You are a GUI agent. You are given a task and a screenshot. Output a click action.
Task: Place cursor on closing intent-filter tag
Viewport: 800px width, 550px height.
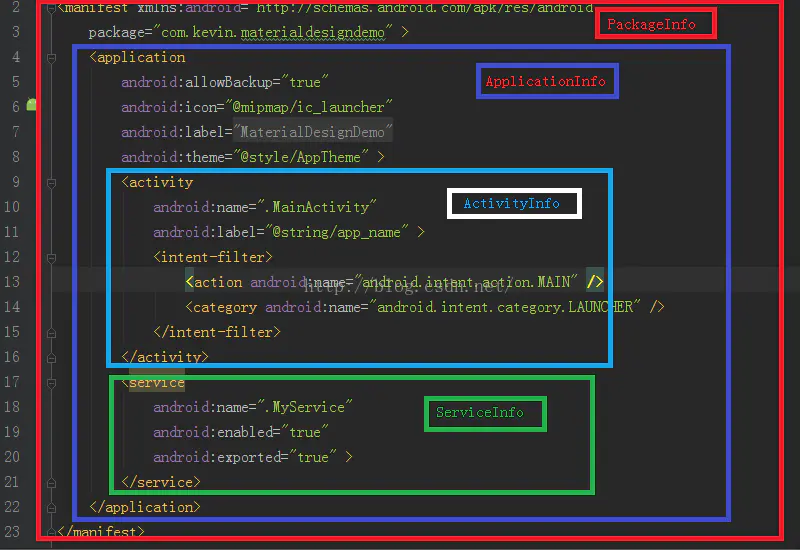pyautogui.click(x=217, y=332)
